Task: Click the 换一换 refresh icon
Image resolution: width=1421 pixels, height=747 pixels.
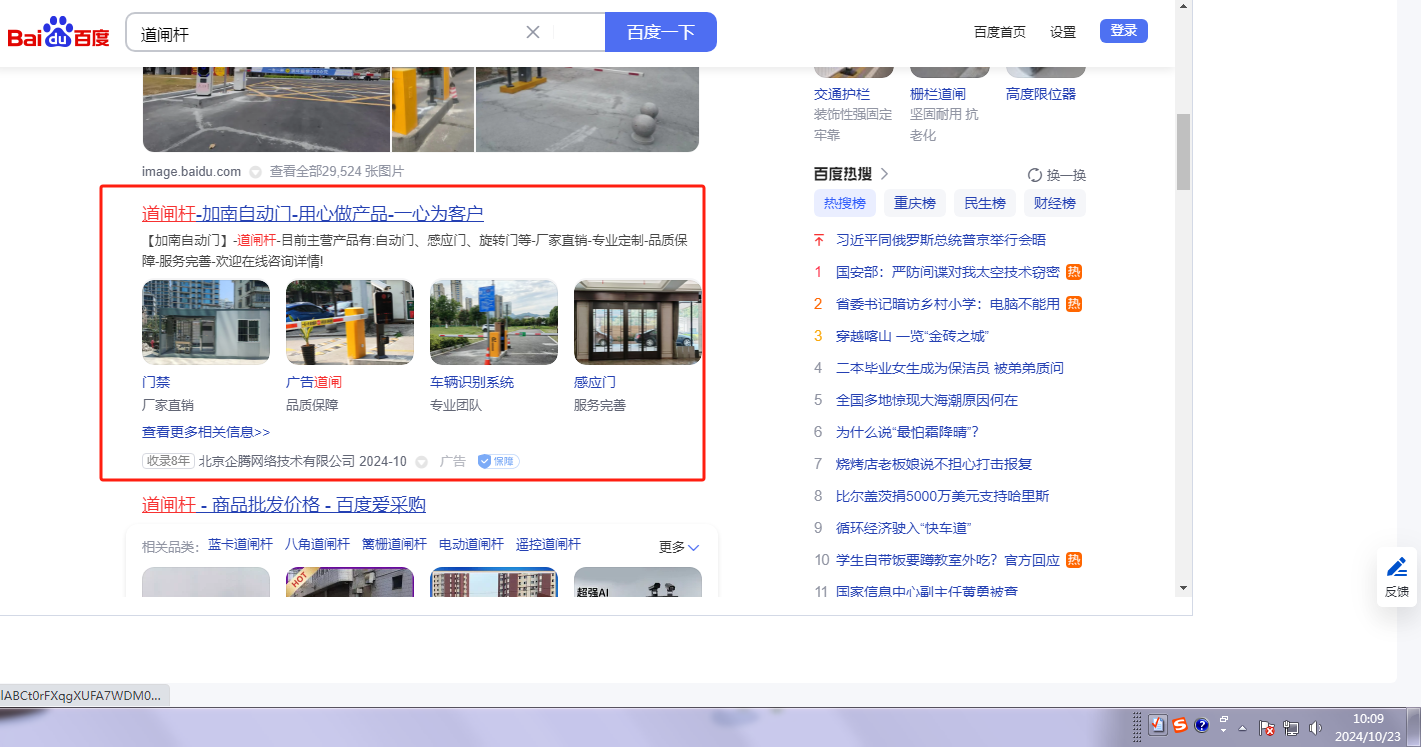Action: coord(1035,175)
